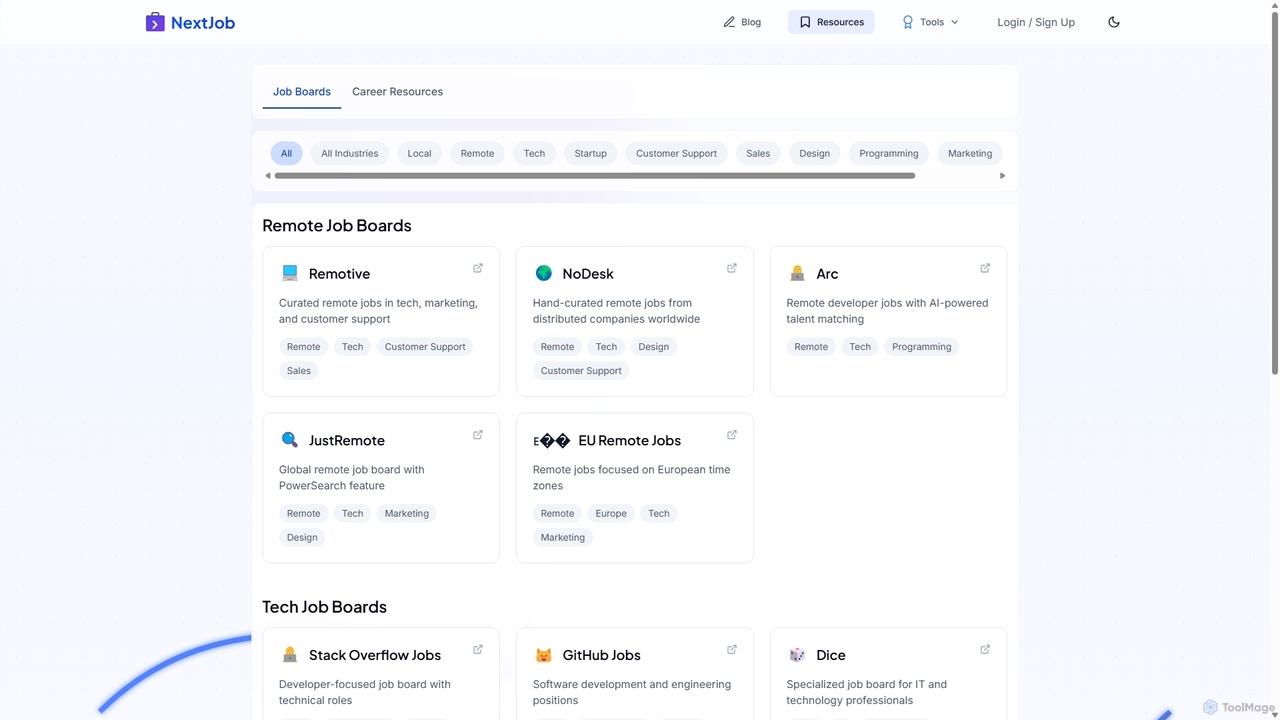Open the Stack Overflow Jobs external link icon

478,649
